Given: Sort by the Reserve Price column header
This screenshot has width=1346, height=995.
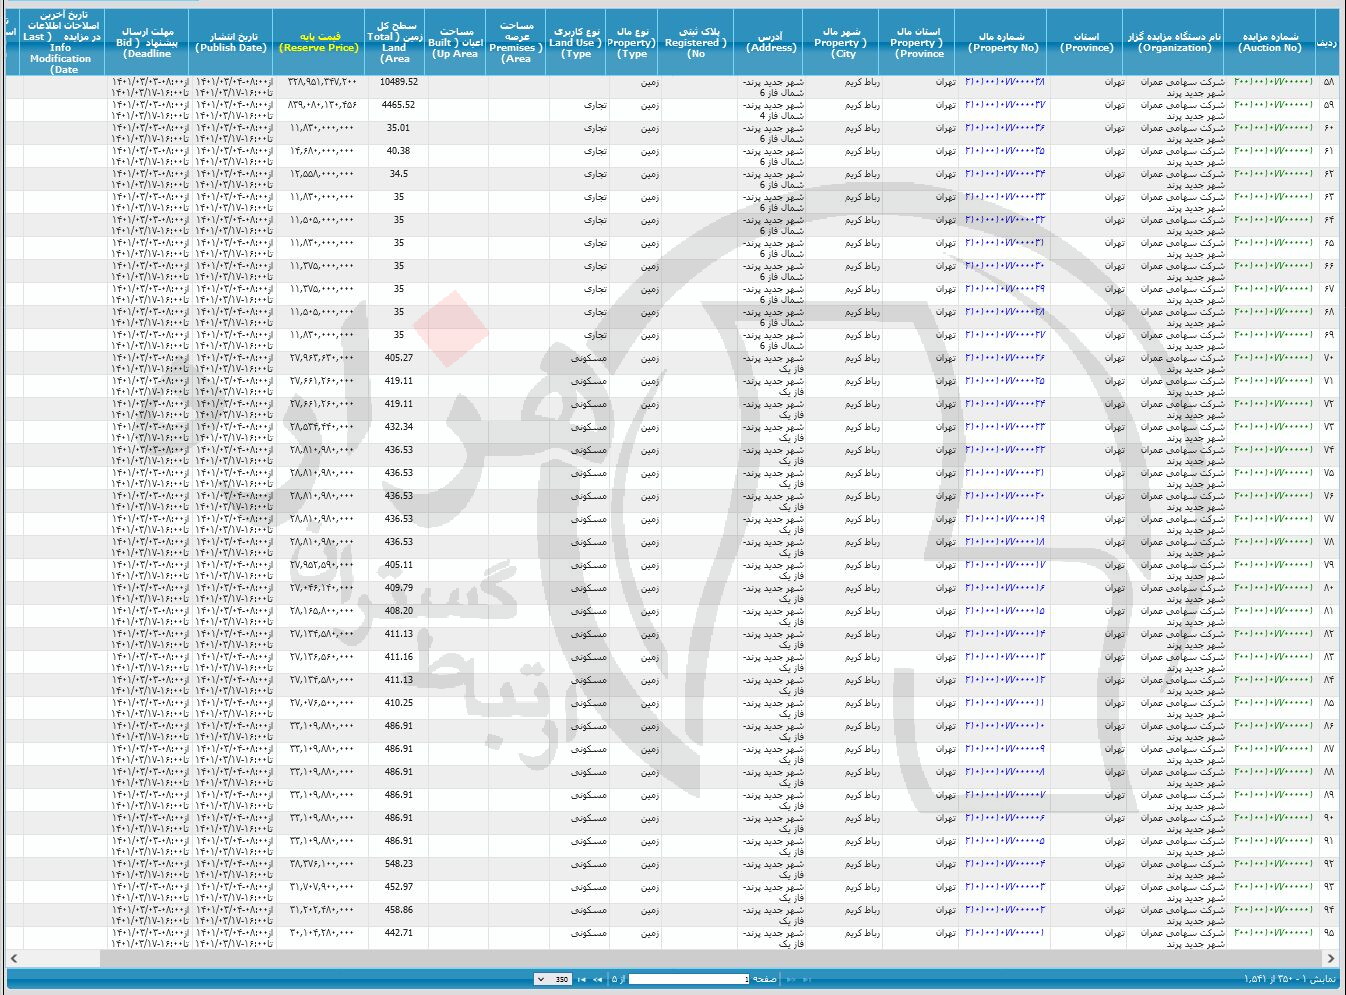Looking at the screenshot, I should coord(319,42).
